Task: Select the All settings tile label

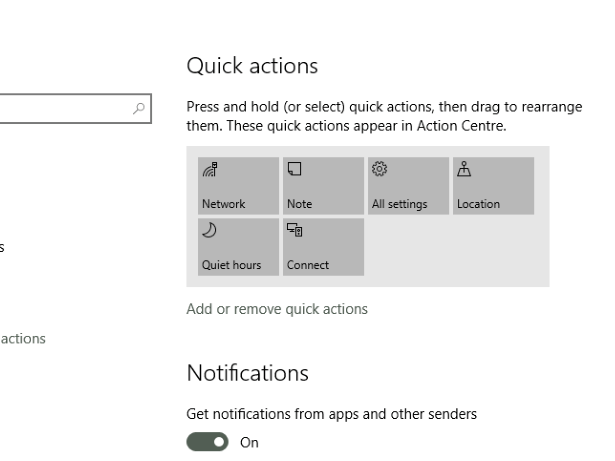Action: pyautogui.click(x=399, y=204)
